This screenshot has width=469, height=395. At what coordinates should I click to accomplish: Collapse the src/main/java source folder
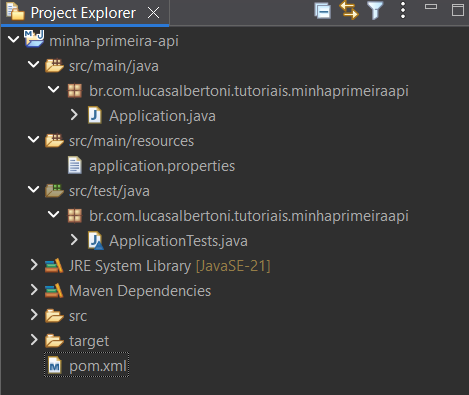pyautogui.click(x=33, y=64)
